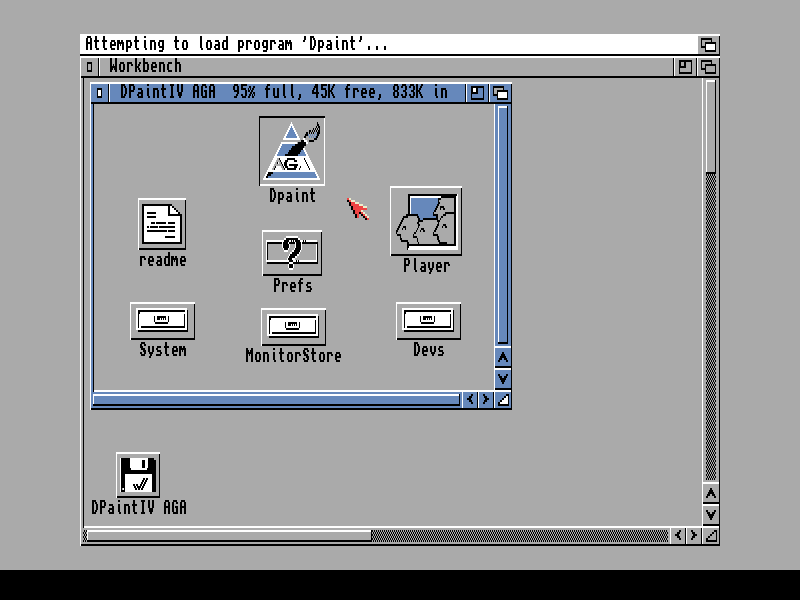Click DPaintIV AGA window horizontal scroll bar
The image size is (800, 600).
point(277,399)
